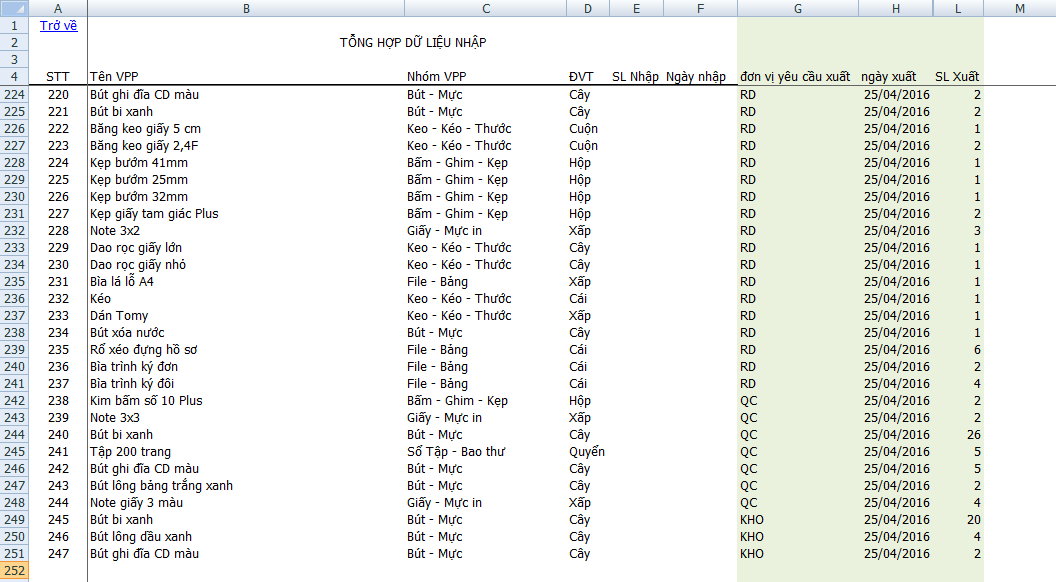Viewport: 1056px width, 582px height.
Task: Select the "Sổ Tập - Bao thư" cell
Action: tap(455, 452)
